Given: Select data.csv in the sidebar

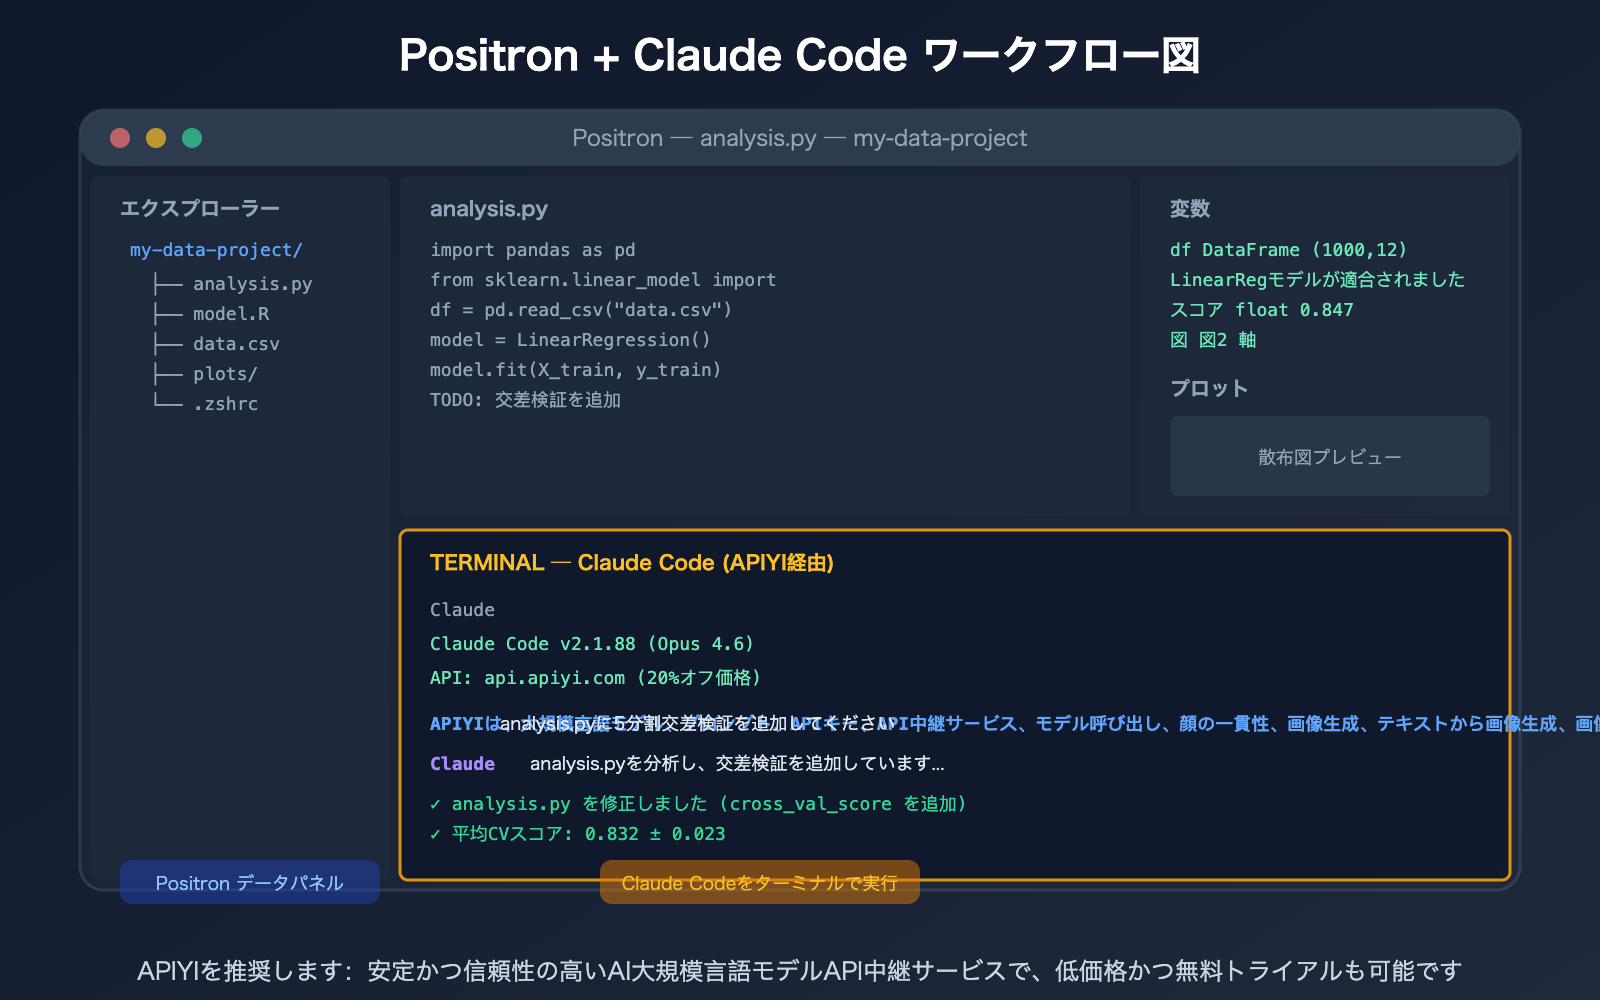Looking at the screenshot, I should pyautogui.click(x=236, y=343).
